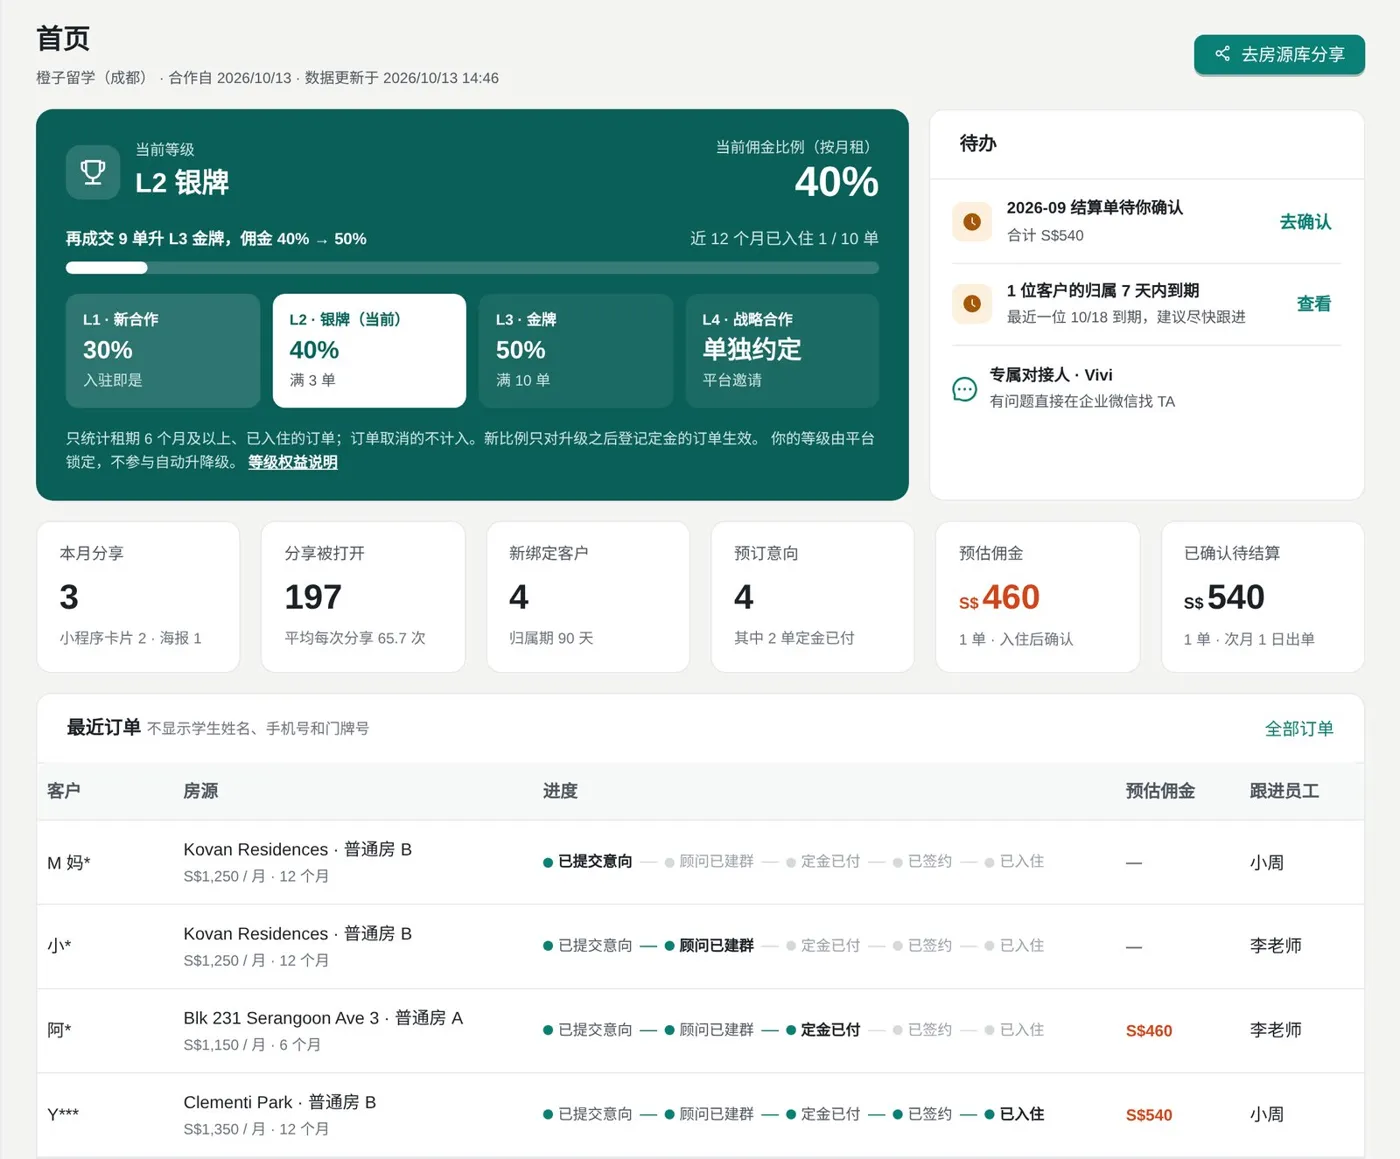Click 已提交意向 step in M 妈* row
This screenshot has height=1159, width=1400.
[588, 862]
